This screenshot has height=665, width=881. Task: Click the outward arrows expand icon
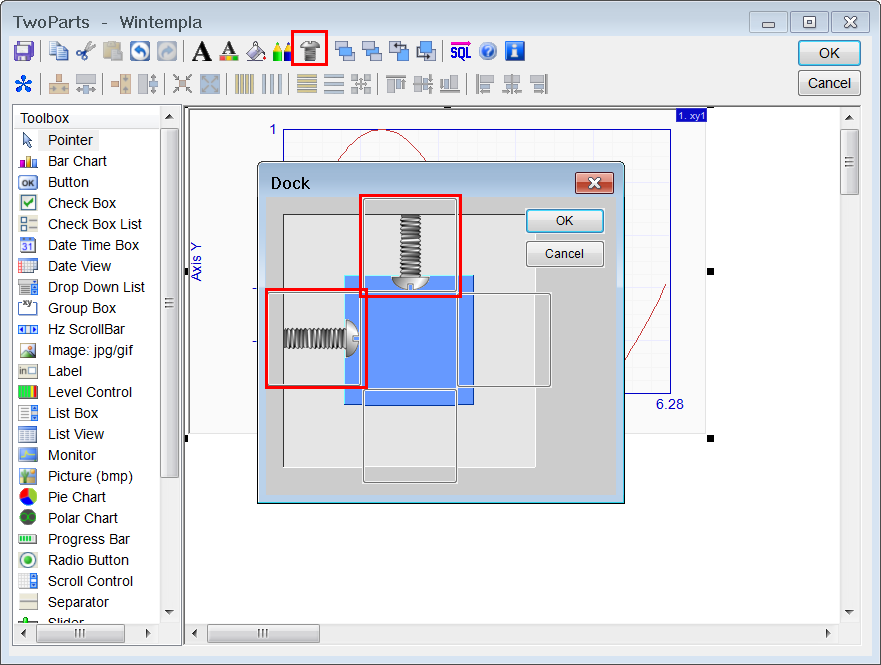210,84
